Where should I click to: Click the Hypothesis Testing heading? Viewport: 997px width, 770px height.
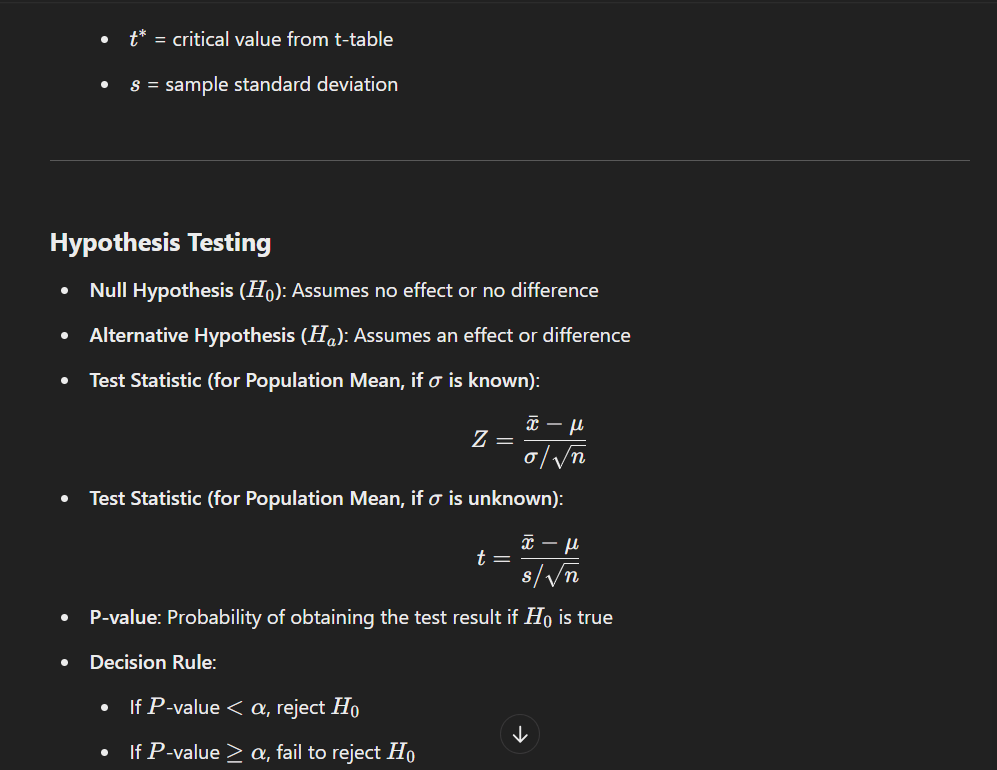coord(160,243)
